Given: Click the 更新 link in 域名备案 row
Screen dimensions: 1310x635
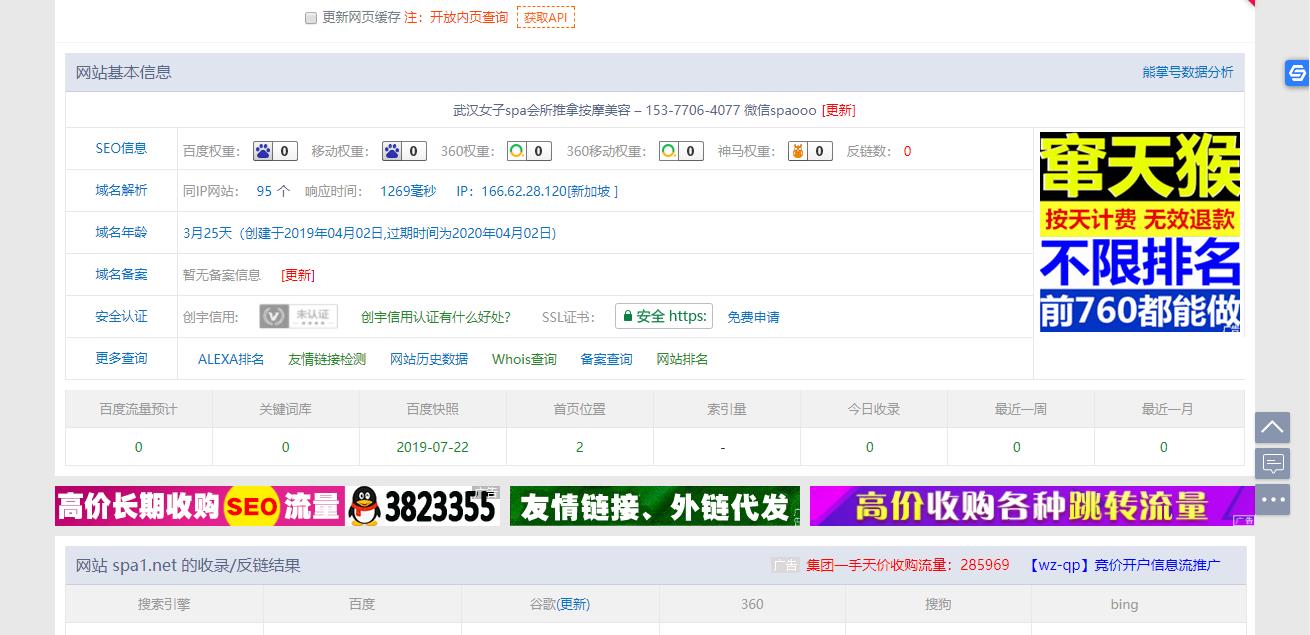Looking at the screenshot, I should [x=298, y=275].
